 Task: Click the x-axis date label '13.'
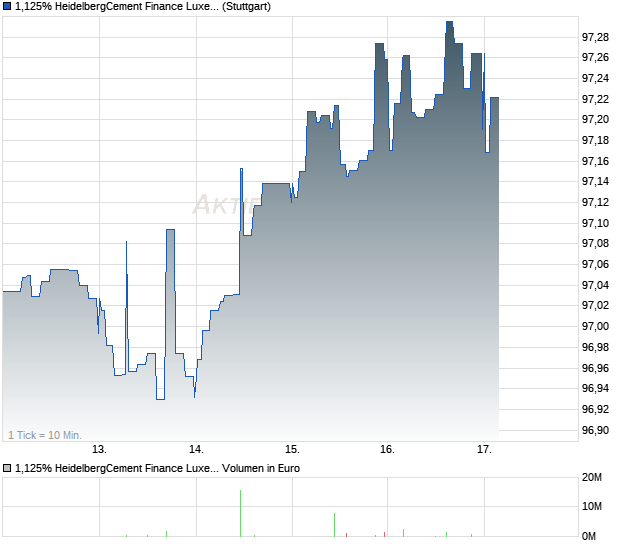click(x=99, y=450)
